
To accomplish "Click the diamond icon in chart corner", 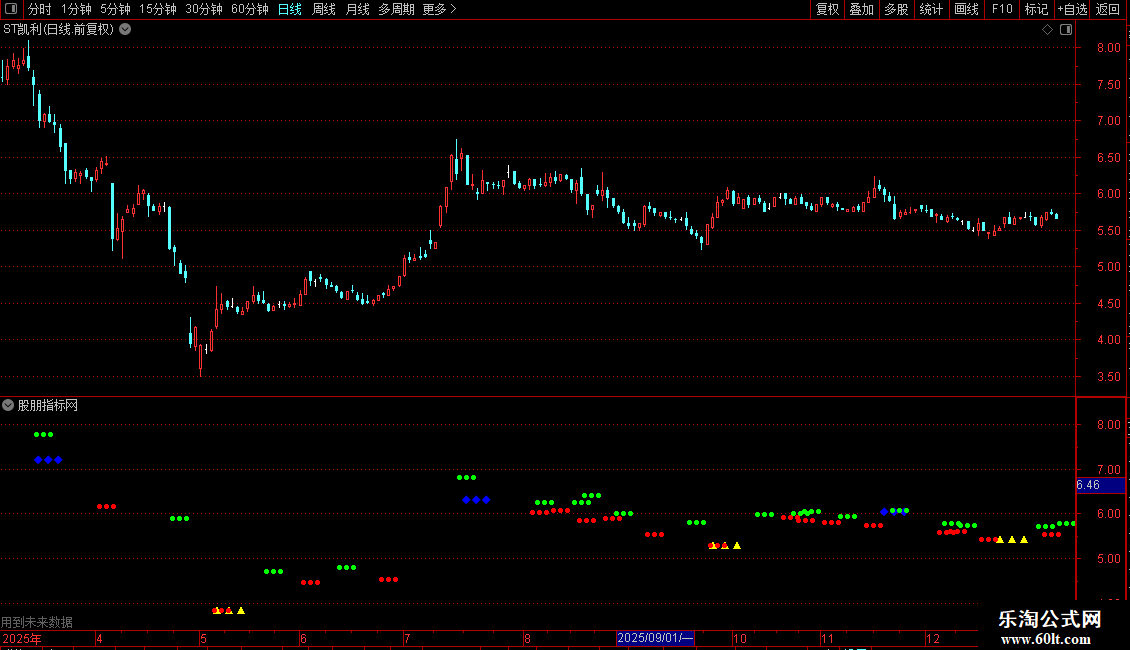I will pos(1048,30).
